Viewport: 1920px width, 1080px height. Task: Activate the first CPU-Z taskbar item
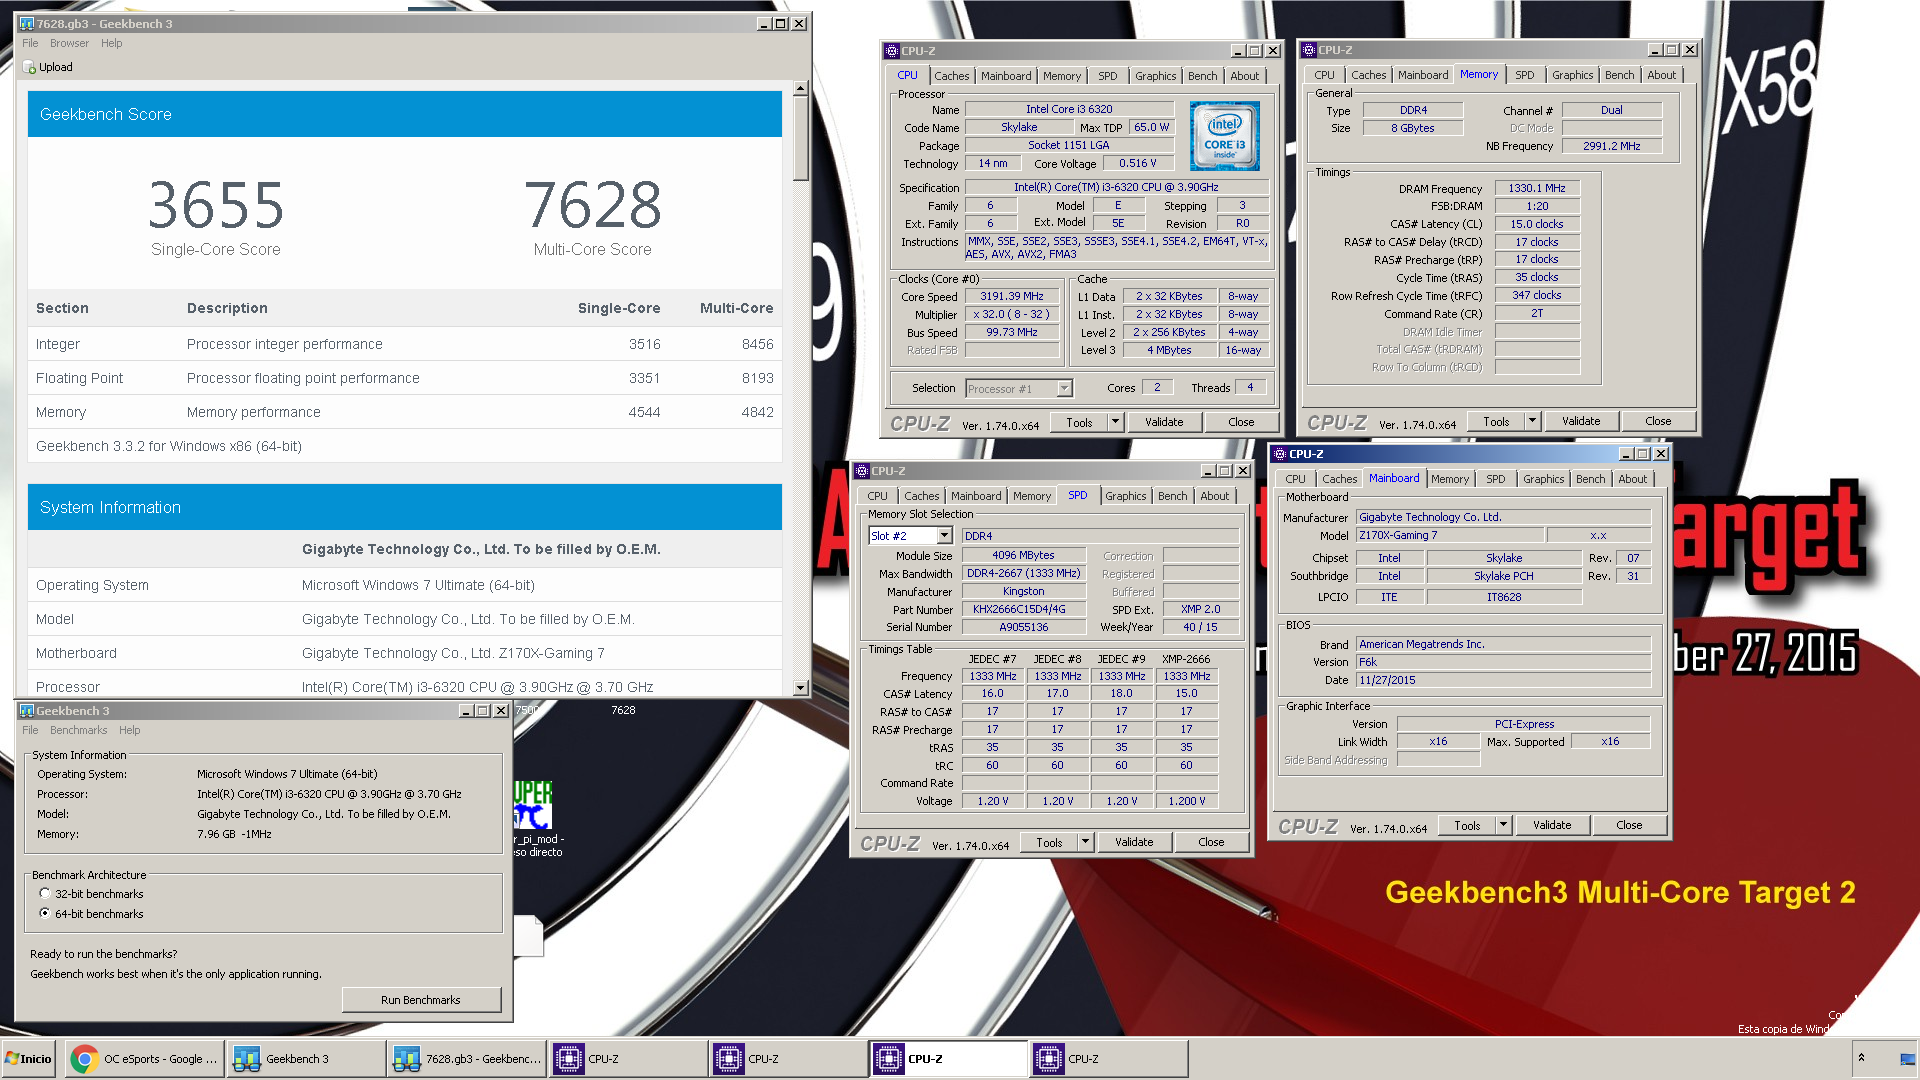[x=628, y=1059]
